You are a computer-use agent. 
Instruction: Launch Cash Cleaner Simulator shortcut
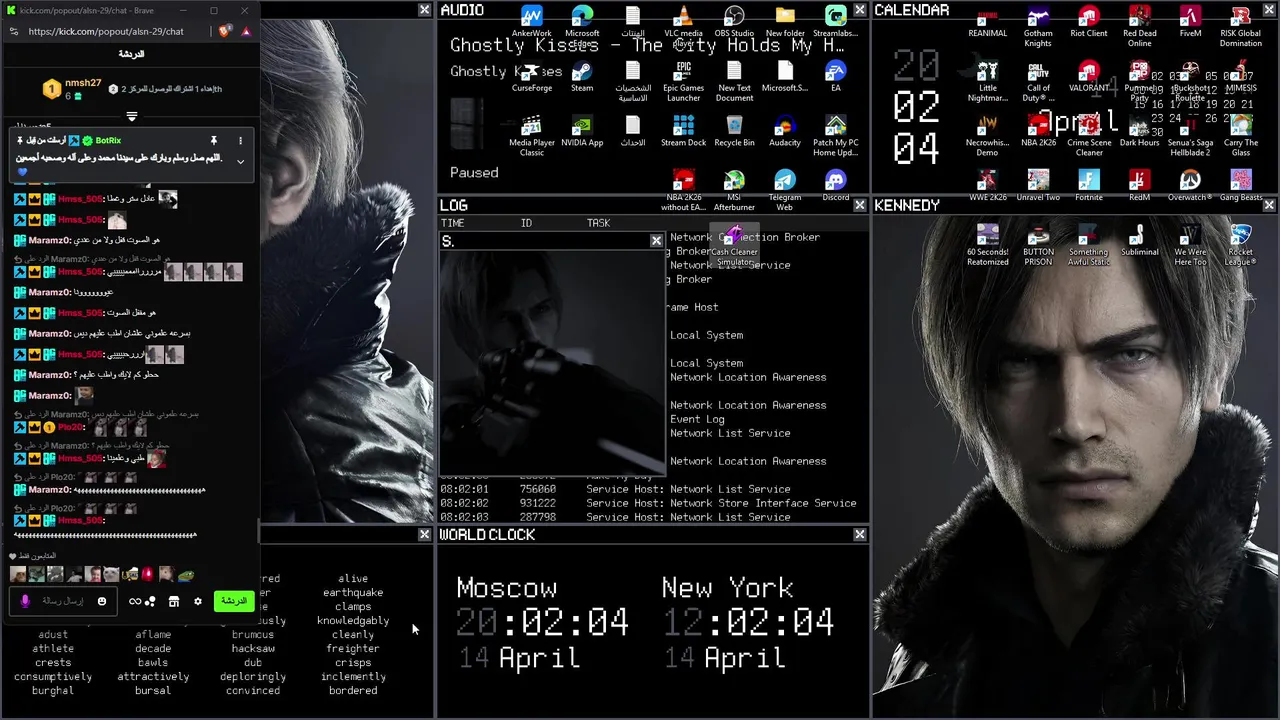tap(734, 245)
